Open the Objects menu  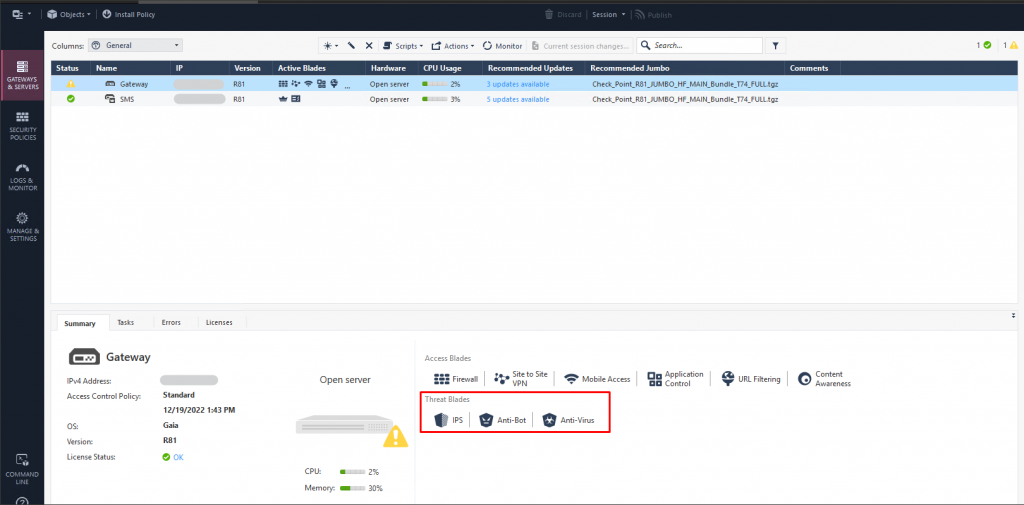pyautogui.click(x=68, y=15)
